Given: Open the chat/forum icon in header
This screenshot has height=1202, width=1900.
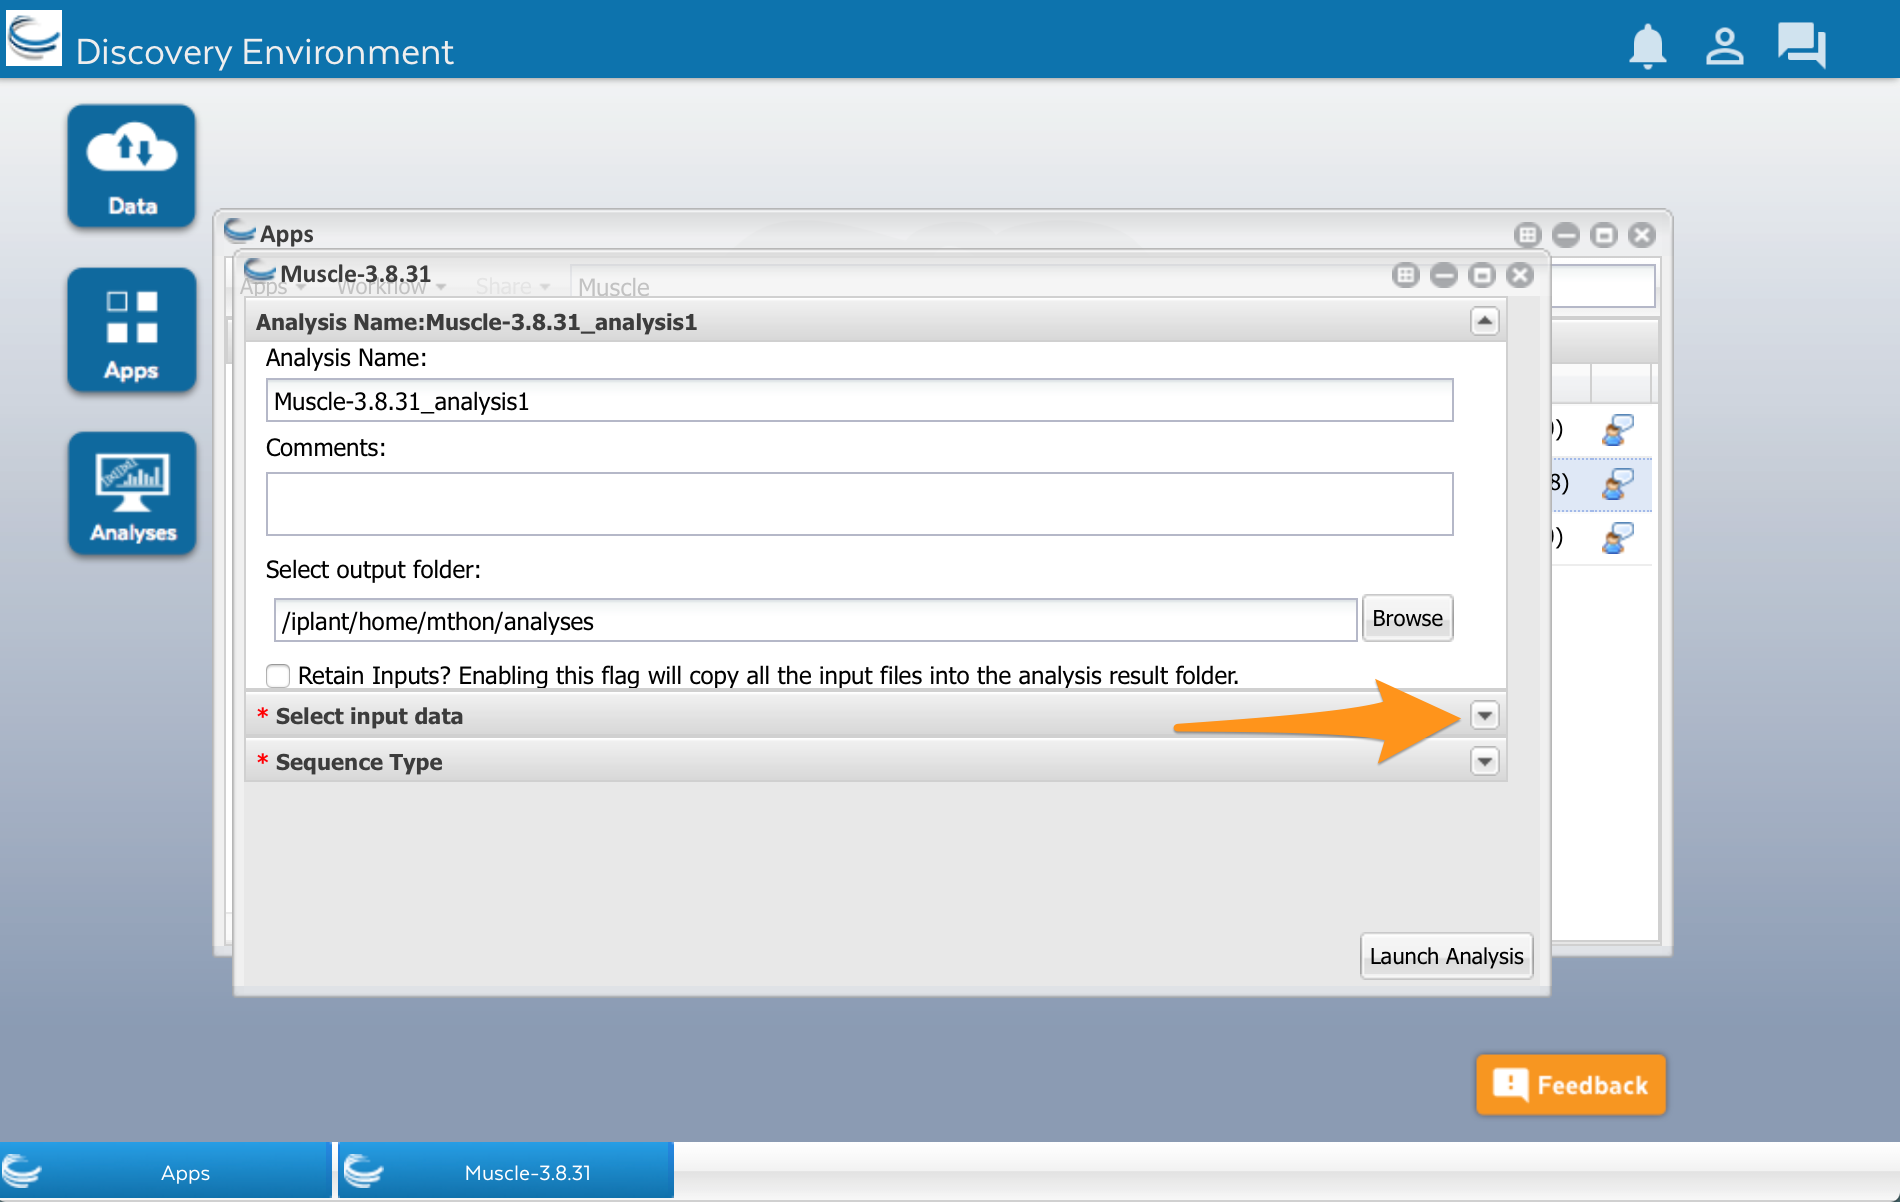Looking at the screenshot, I should pos(1801,46).
